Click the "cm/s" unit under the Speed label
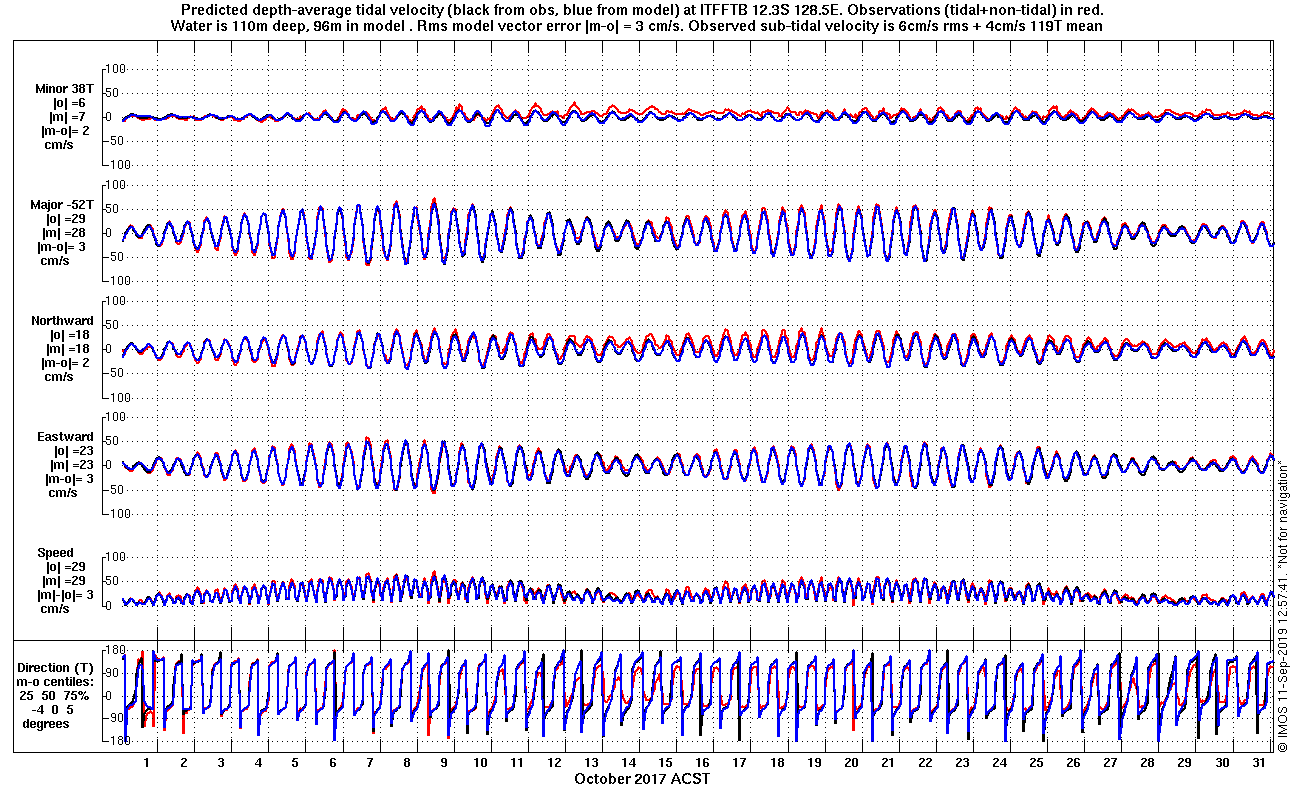The height and width of the screenshot is (800, 1300). [54, 608]
